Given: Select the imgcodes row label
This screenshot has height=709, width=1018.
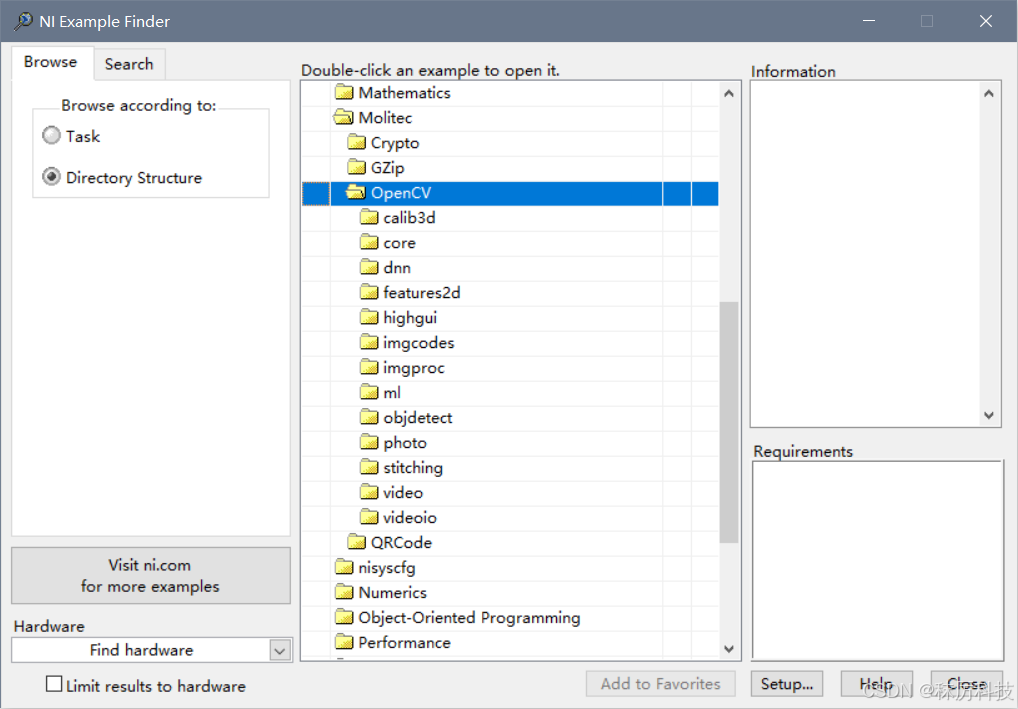Looking at the screenshot, I should click(x=418, y=343).
